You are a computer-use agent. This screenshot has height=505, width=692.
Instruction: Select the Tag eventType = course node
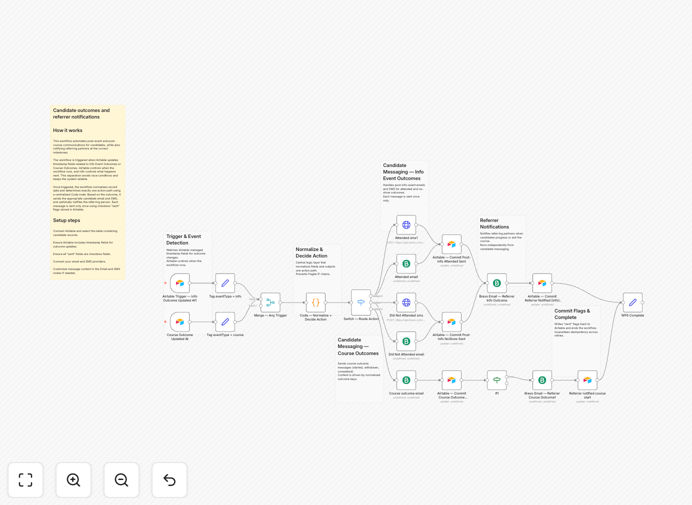click(225, 322)
